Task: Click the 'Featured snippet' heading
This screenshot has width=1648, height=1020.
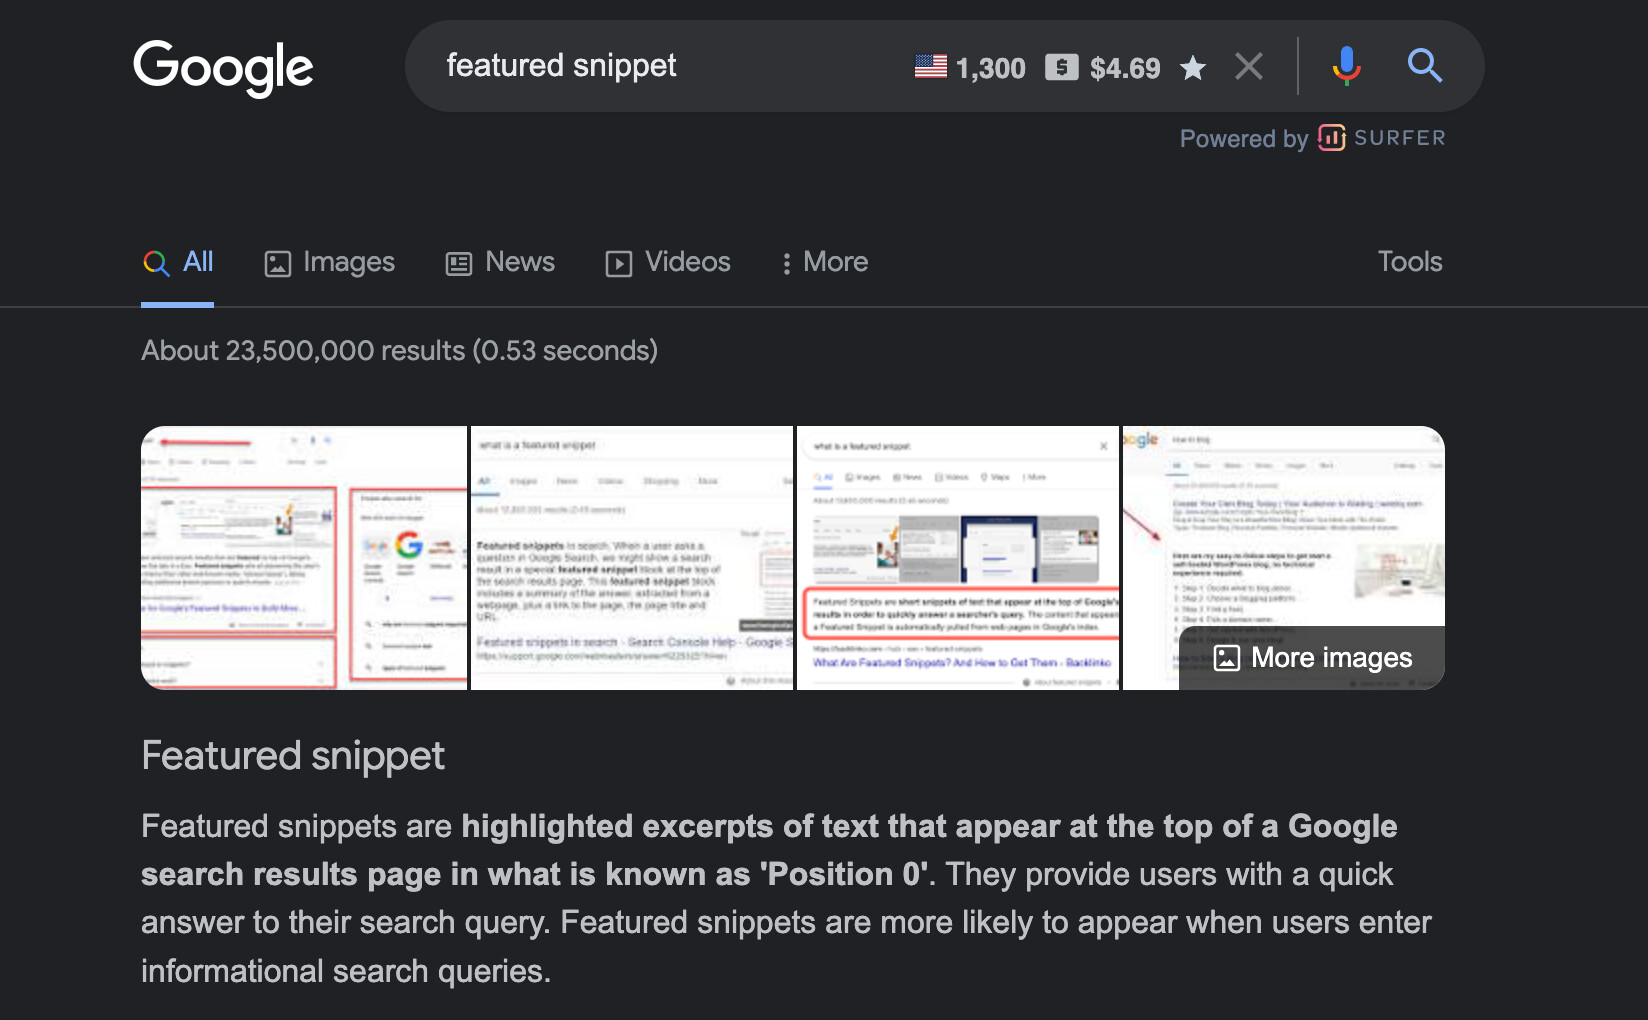Action: tap(293, 756)
